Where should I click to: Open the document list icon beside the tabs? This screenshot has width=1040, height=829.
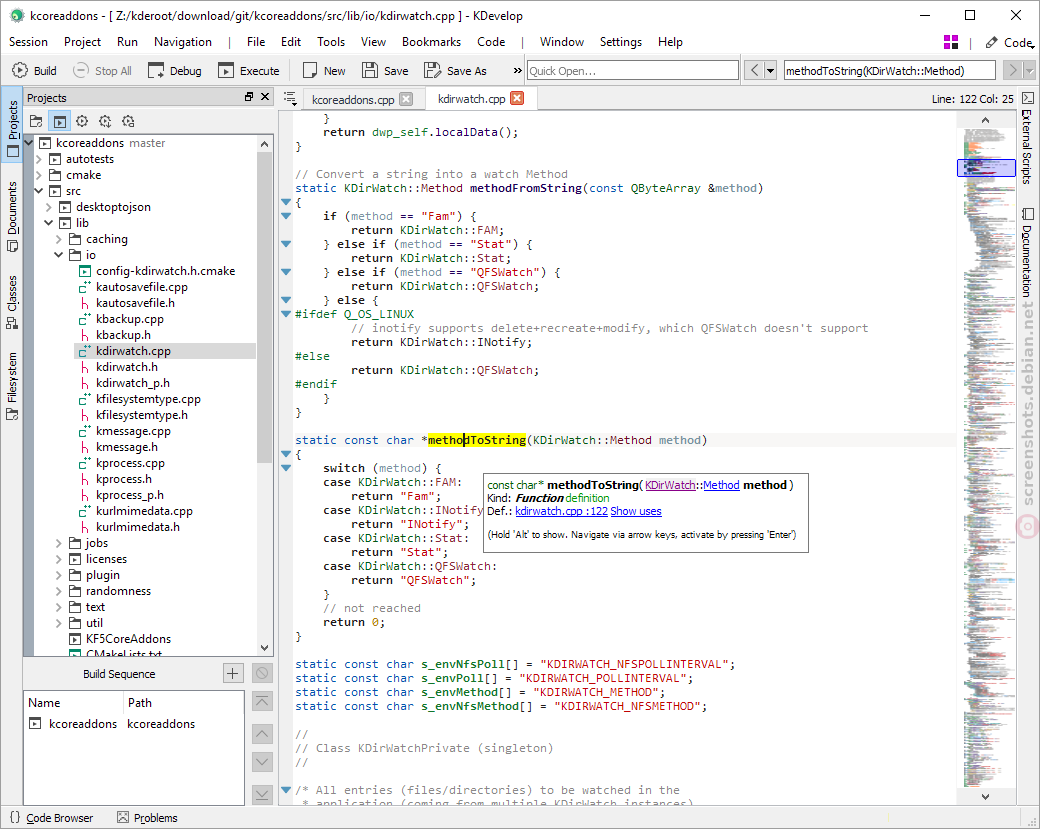[x=290, y=98]
